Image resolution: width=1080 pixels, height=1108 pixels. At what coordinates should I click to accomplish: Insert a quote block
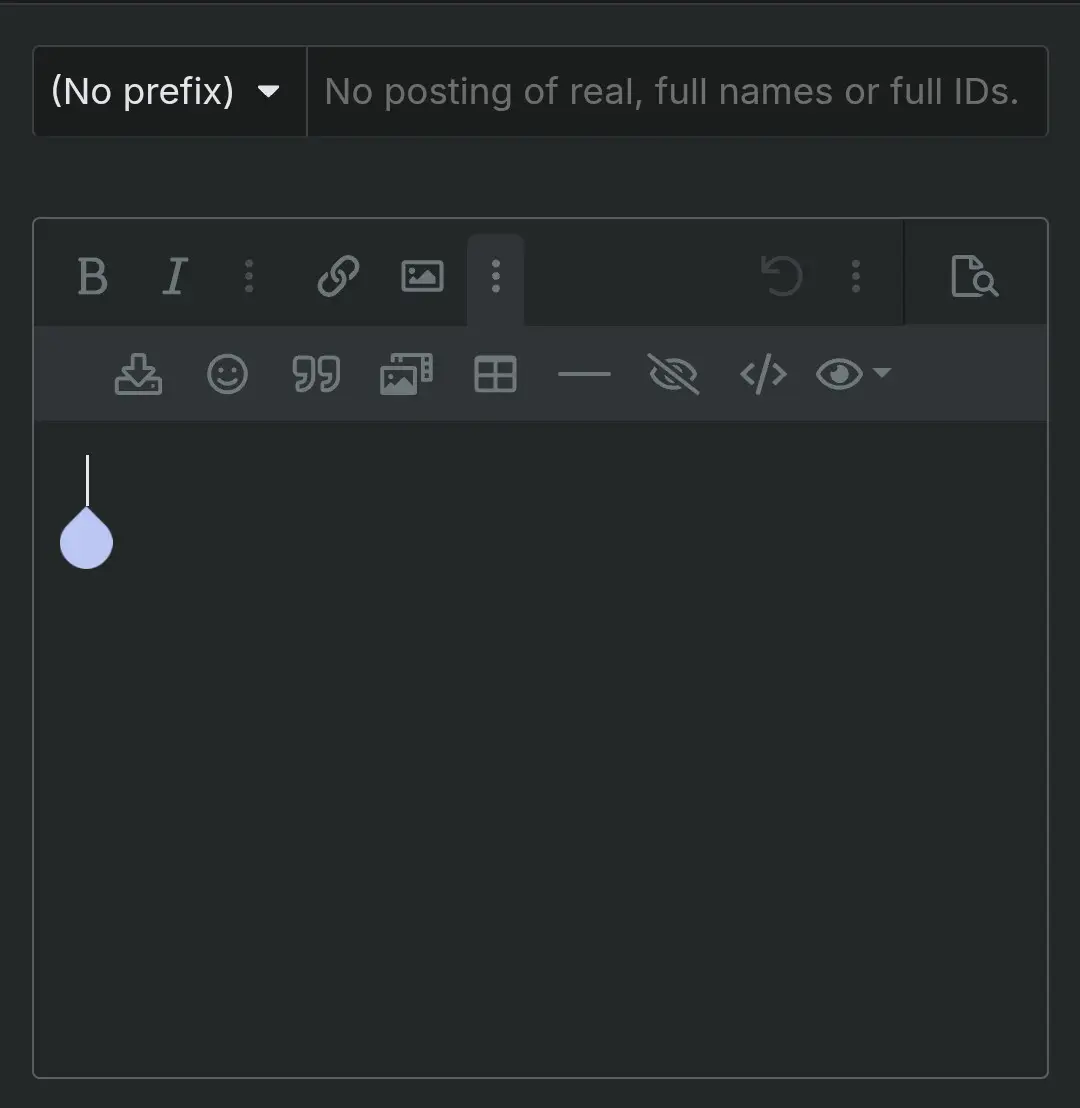point(316,374)
